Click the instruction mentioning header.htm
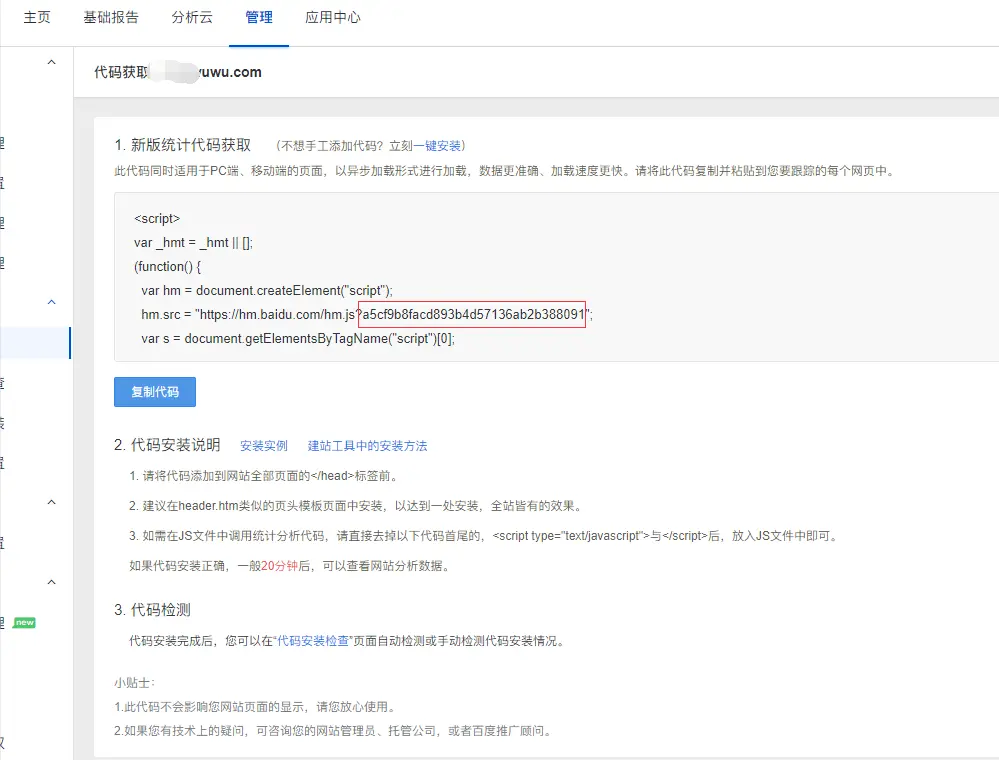Image resolution: width=999 pixels, height=760 pixels. [x=356, y=506]
